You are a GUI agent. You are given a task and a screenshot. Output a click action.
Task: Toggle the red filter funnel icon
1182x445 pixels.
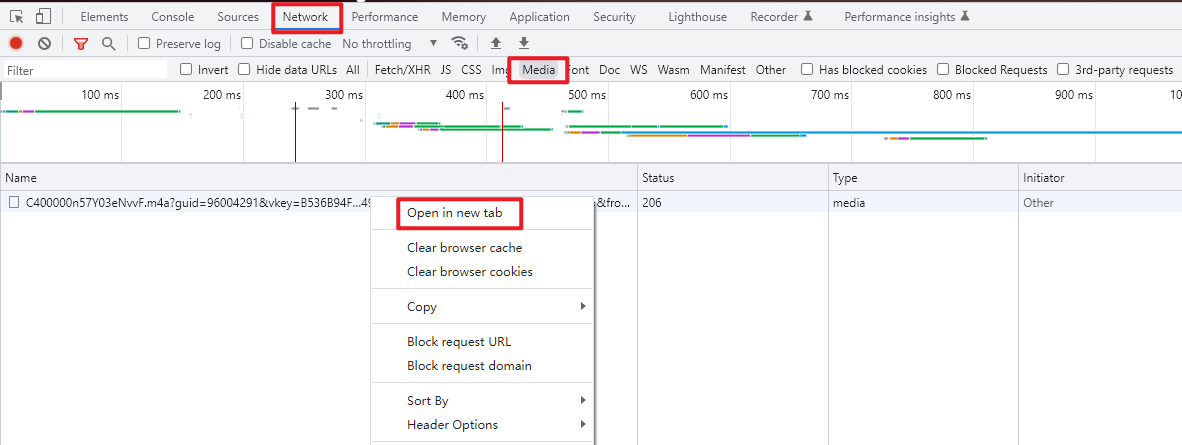pos(81,44)
